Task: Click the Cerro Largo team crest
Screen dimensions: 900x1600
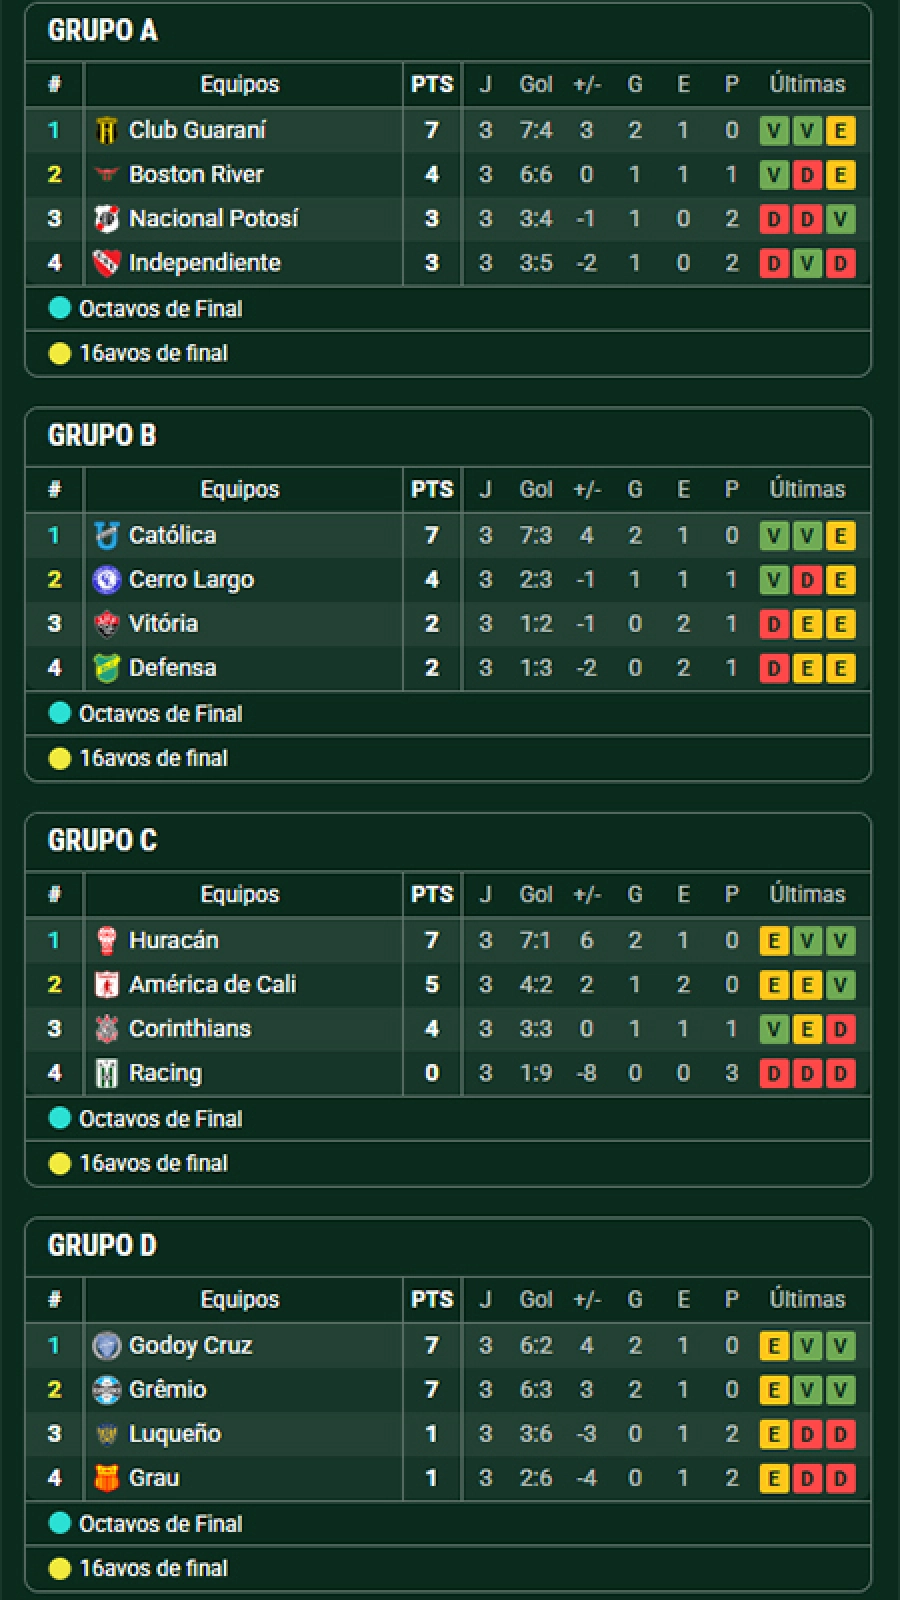Action: point(106,580)
